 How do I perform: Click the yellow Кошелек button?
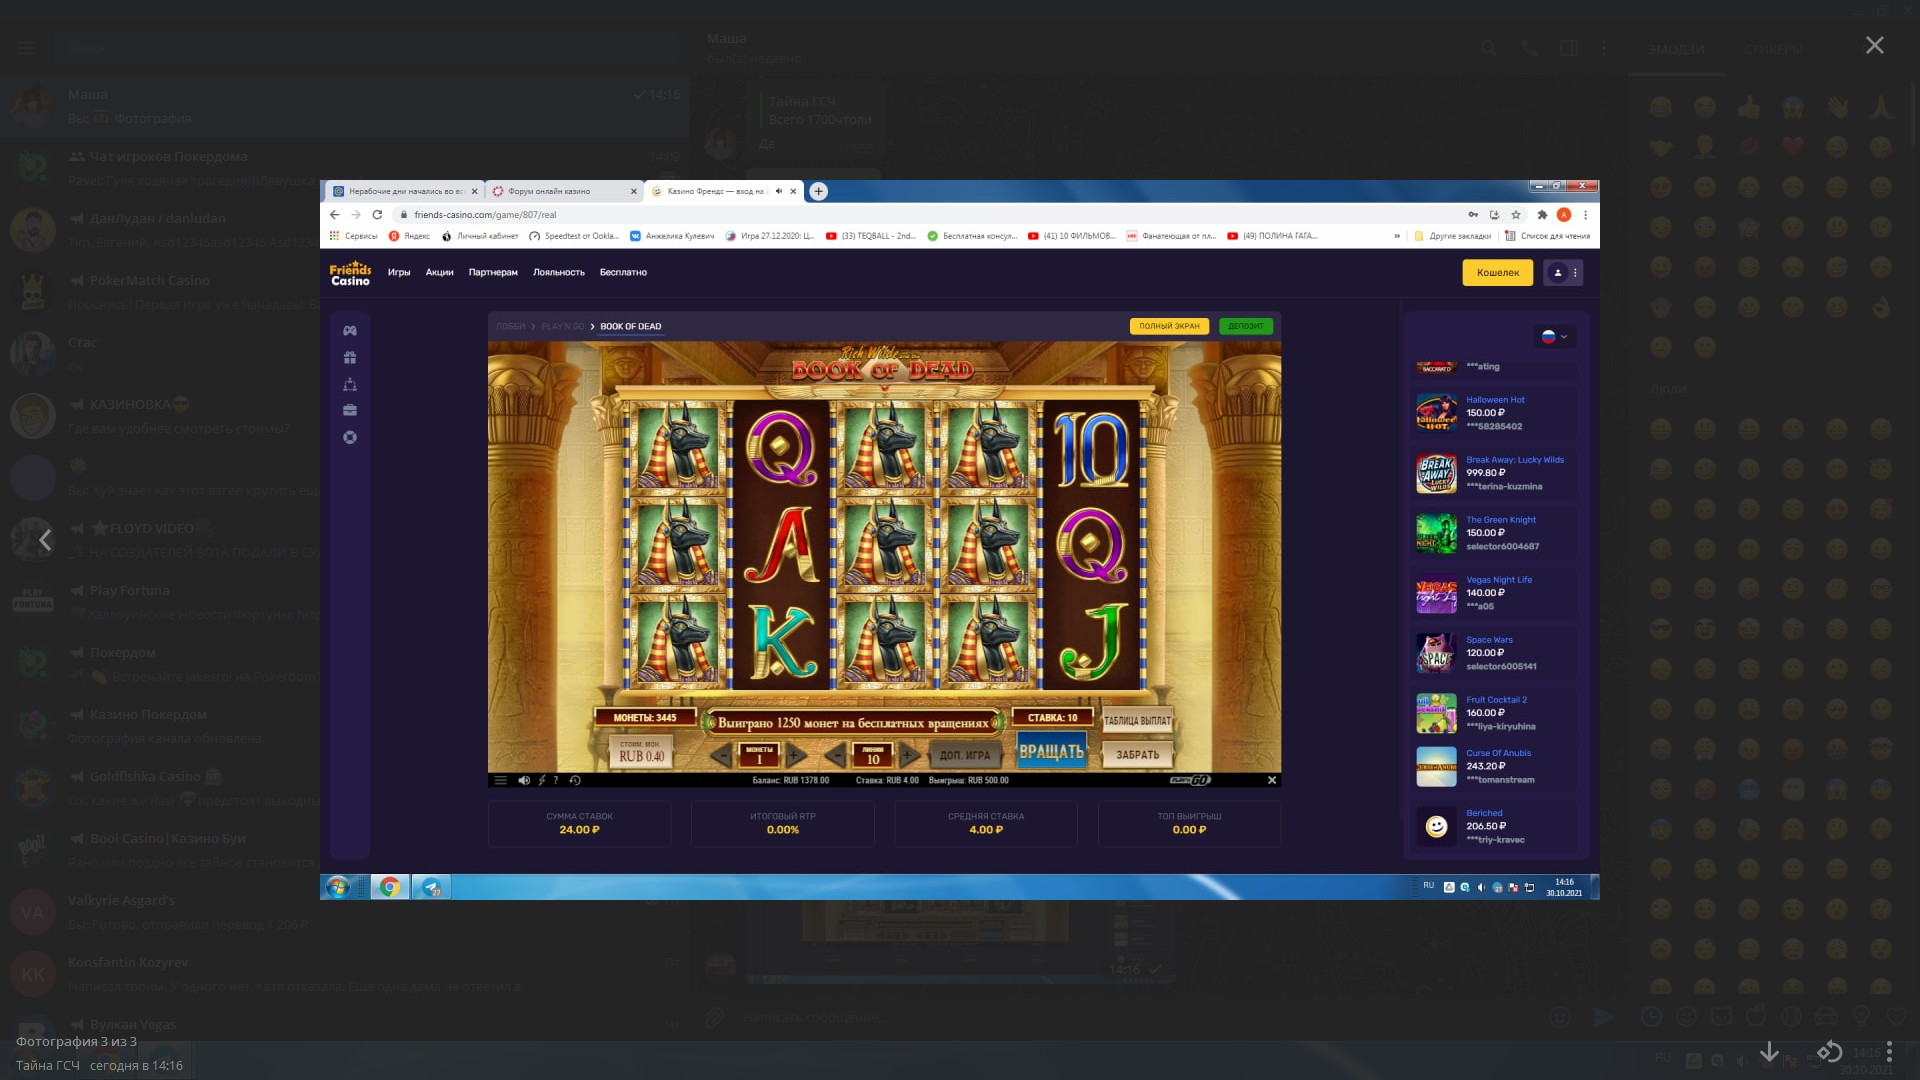pyautogui.click(x=1497, y=272)
